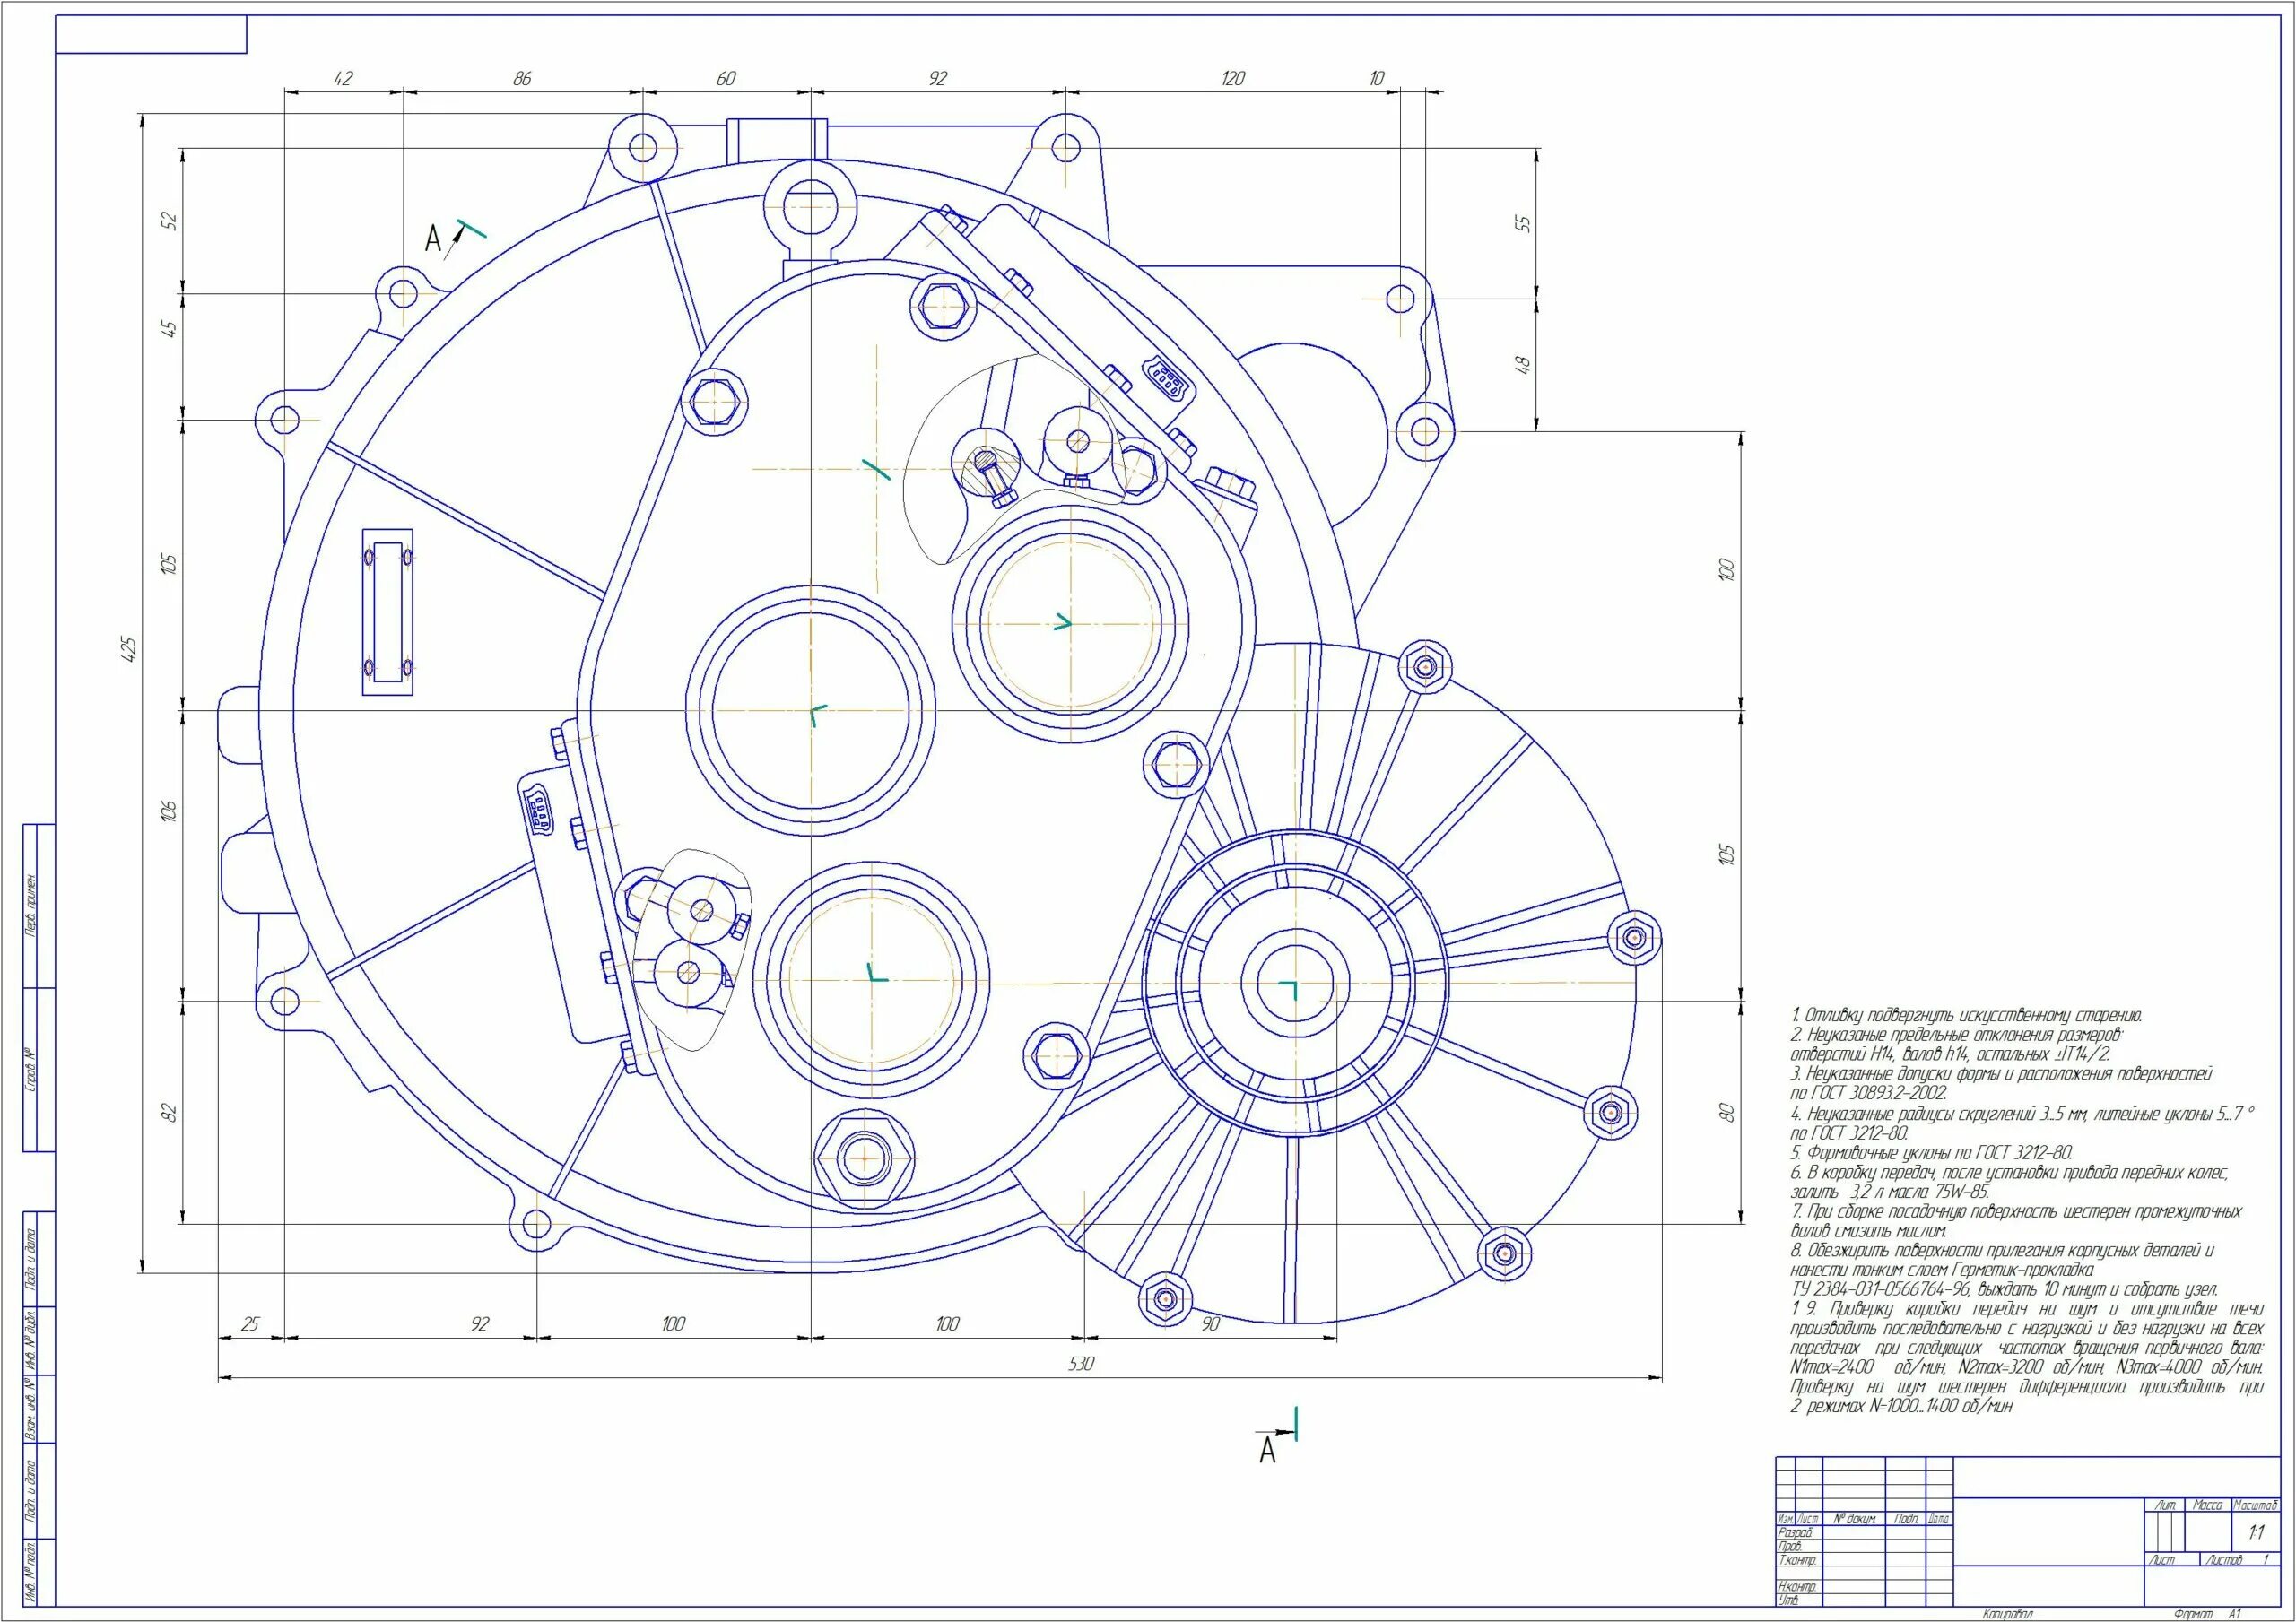Click the rectangular inspection window on housing
This screenshot has width=2296, height=1622.
(x=387, y=612)
